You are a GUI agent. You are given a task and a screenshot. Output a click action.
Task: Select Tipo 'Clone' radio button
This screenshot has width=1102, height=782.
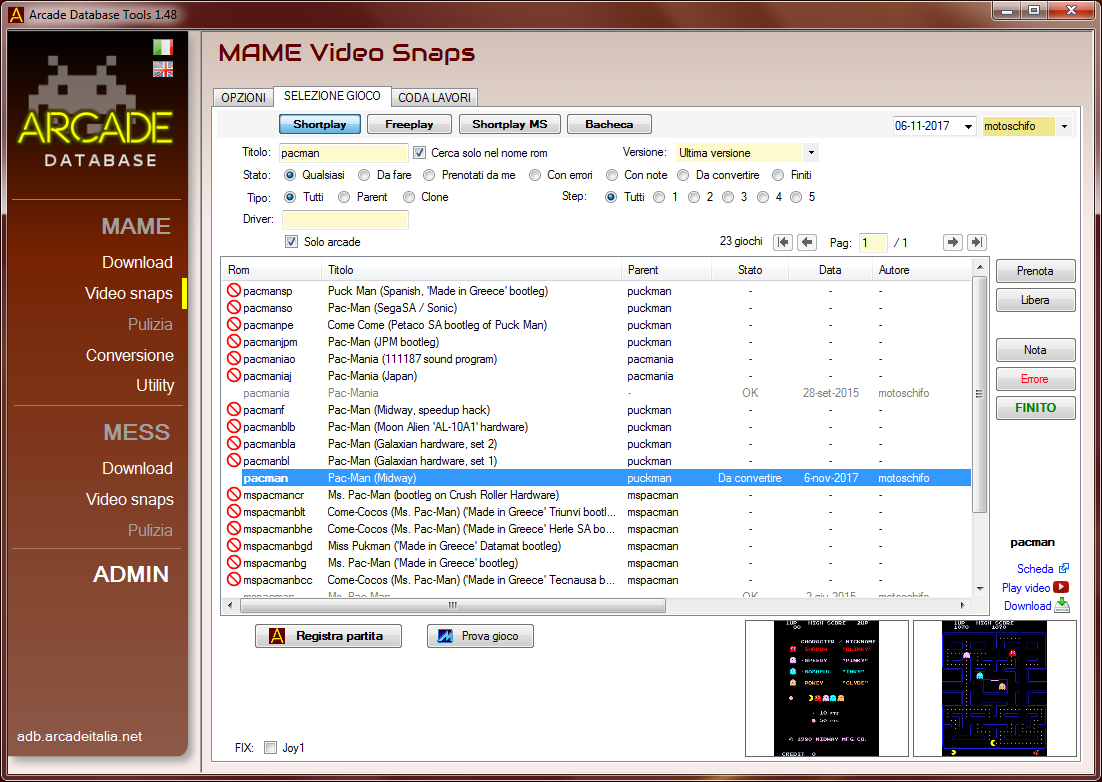pyautogui.click(x=408, y=197)
